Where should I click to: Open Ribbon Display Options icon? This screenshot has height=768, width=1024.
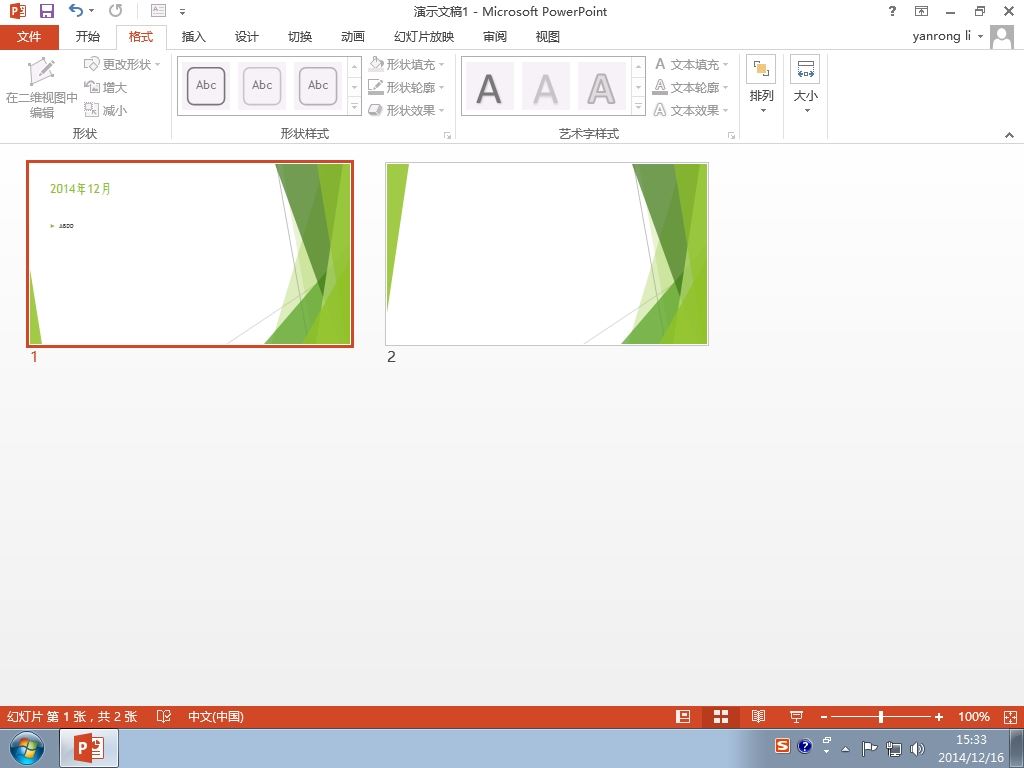(921, 11)
